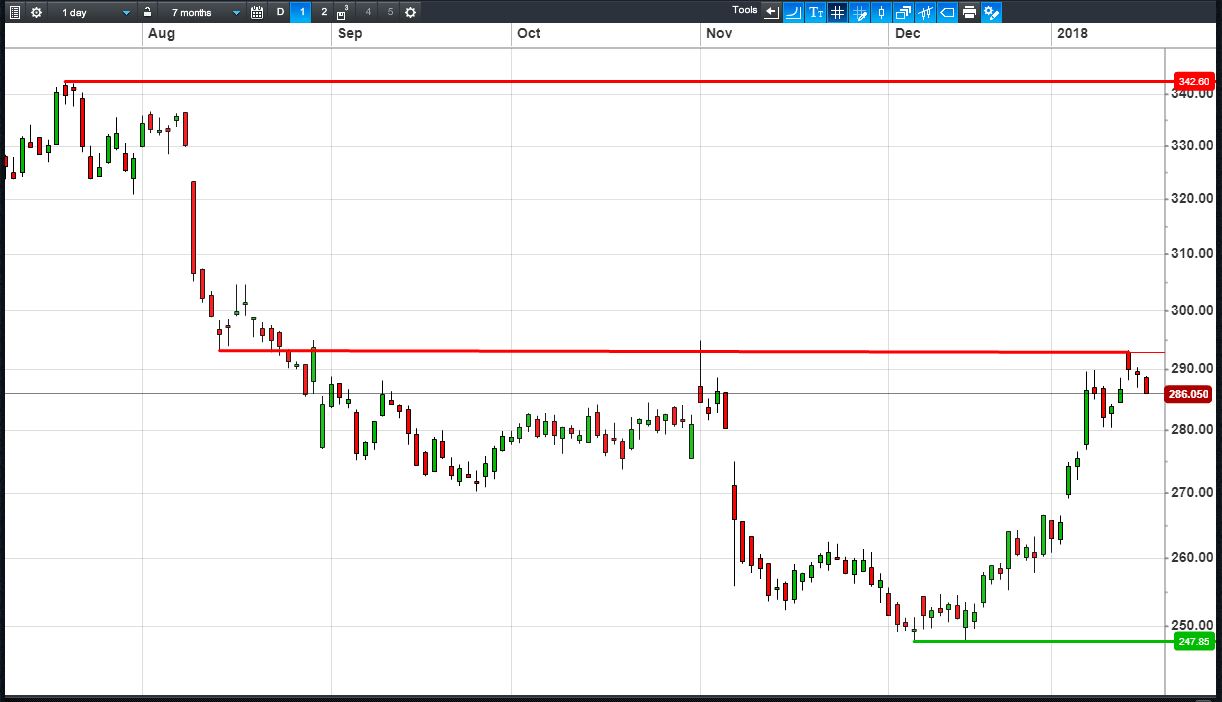1222x702 pixels.
Task: Select the curve drawing tool
Action: click(793, 12)
